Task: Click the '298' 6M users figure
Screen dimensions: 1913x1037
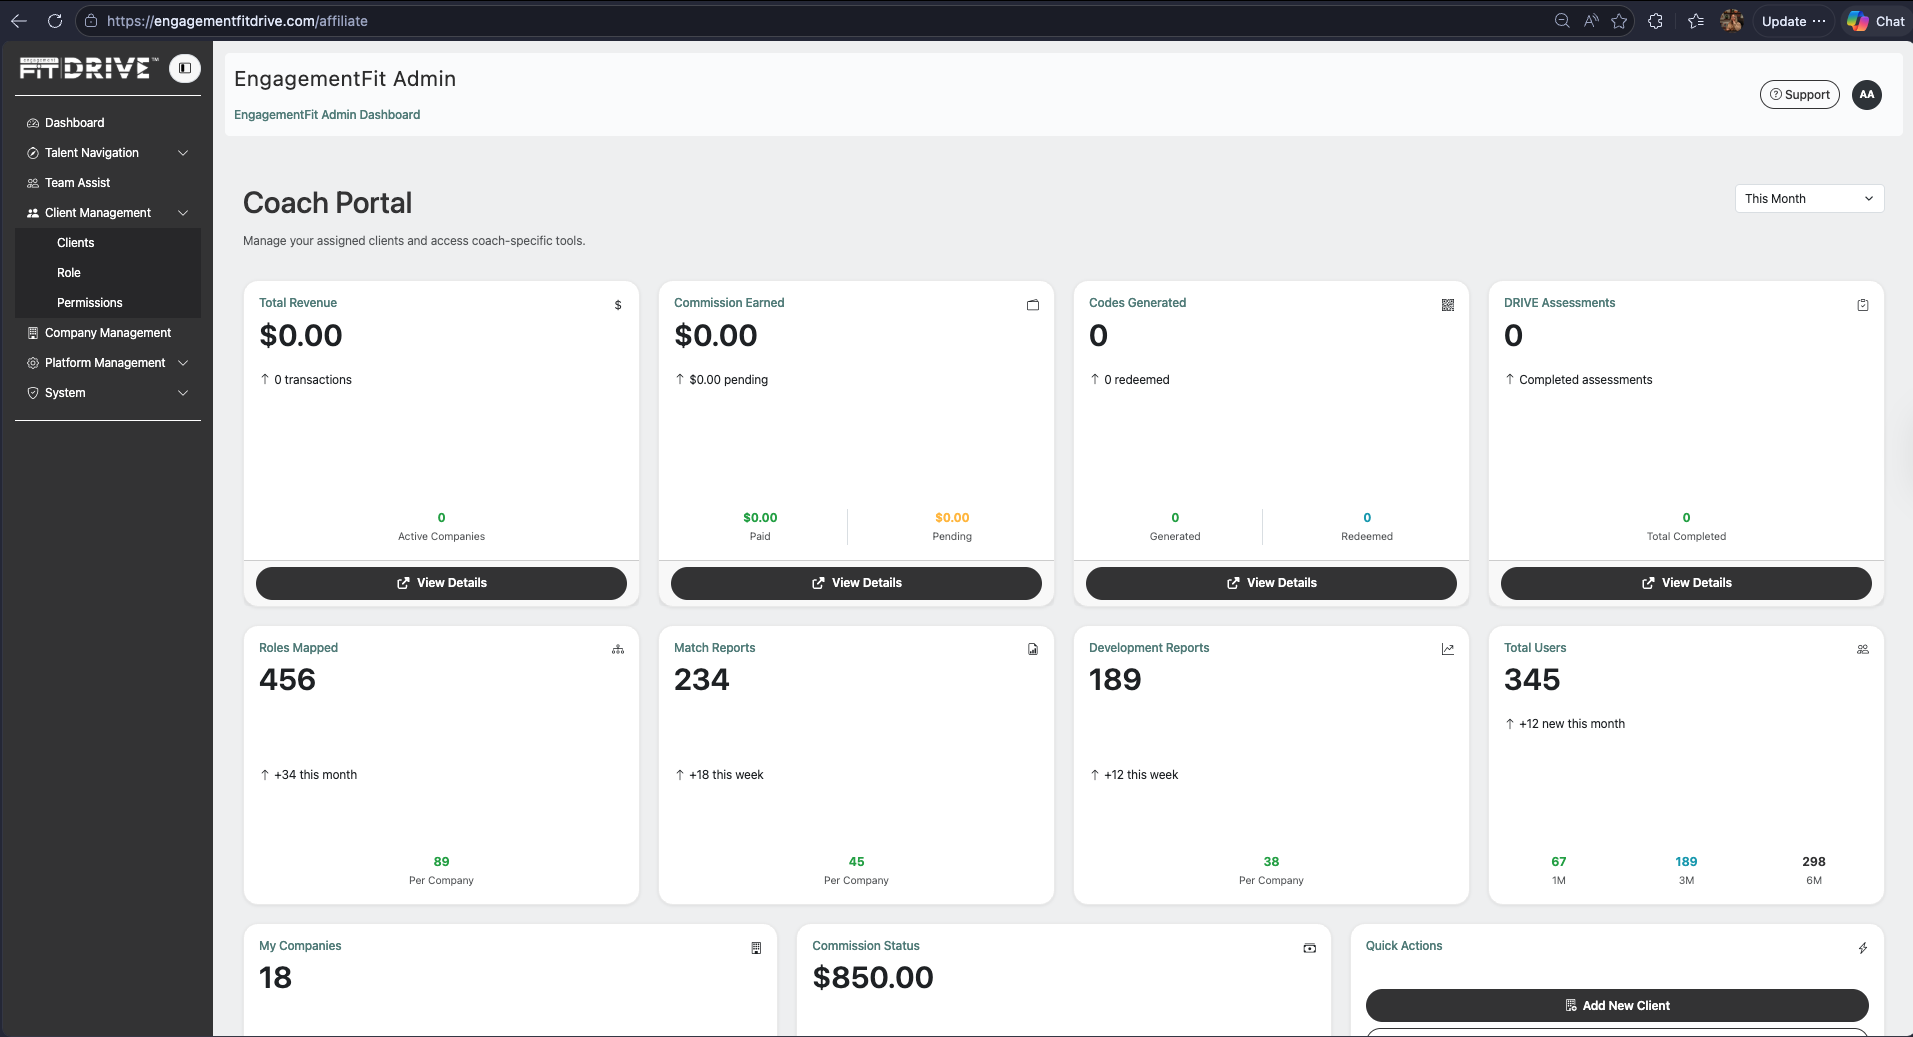Action: [1814, 862]
